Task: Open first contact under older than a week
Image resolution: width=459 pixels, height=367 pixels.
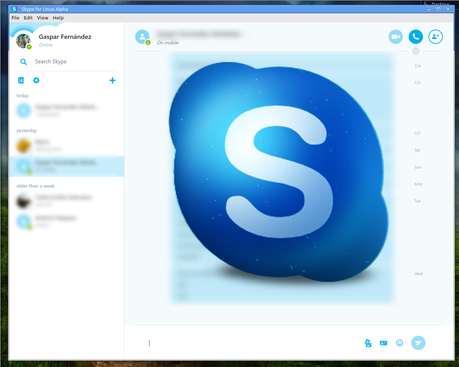Action: pos(67,201)
